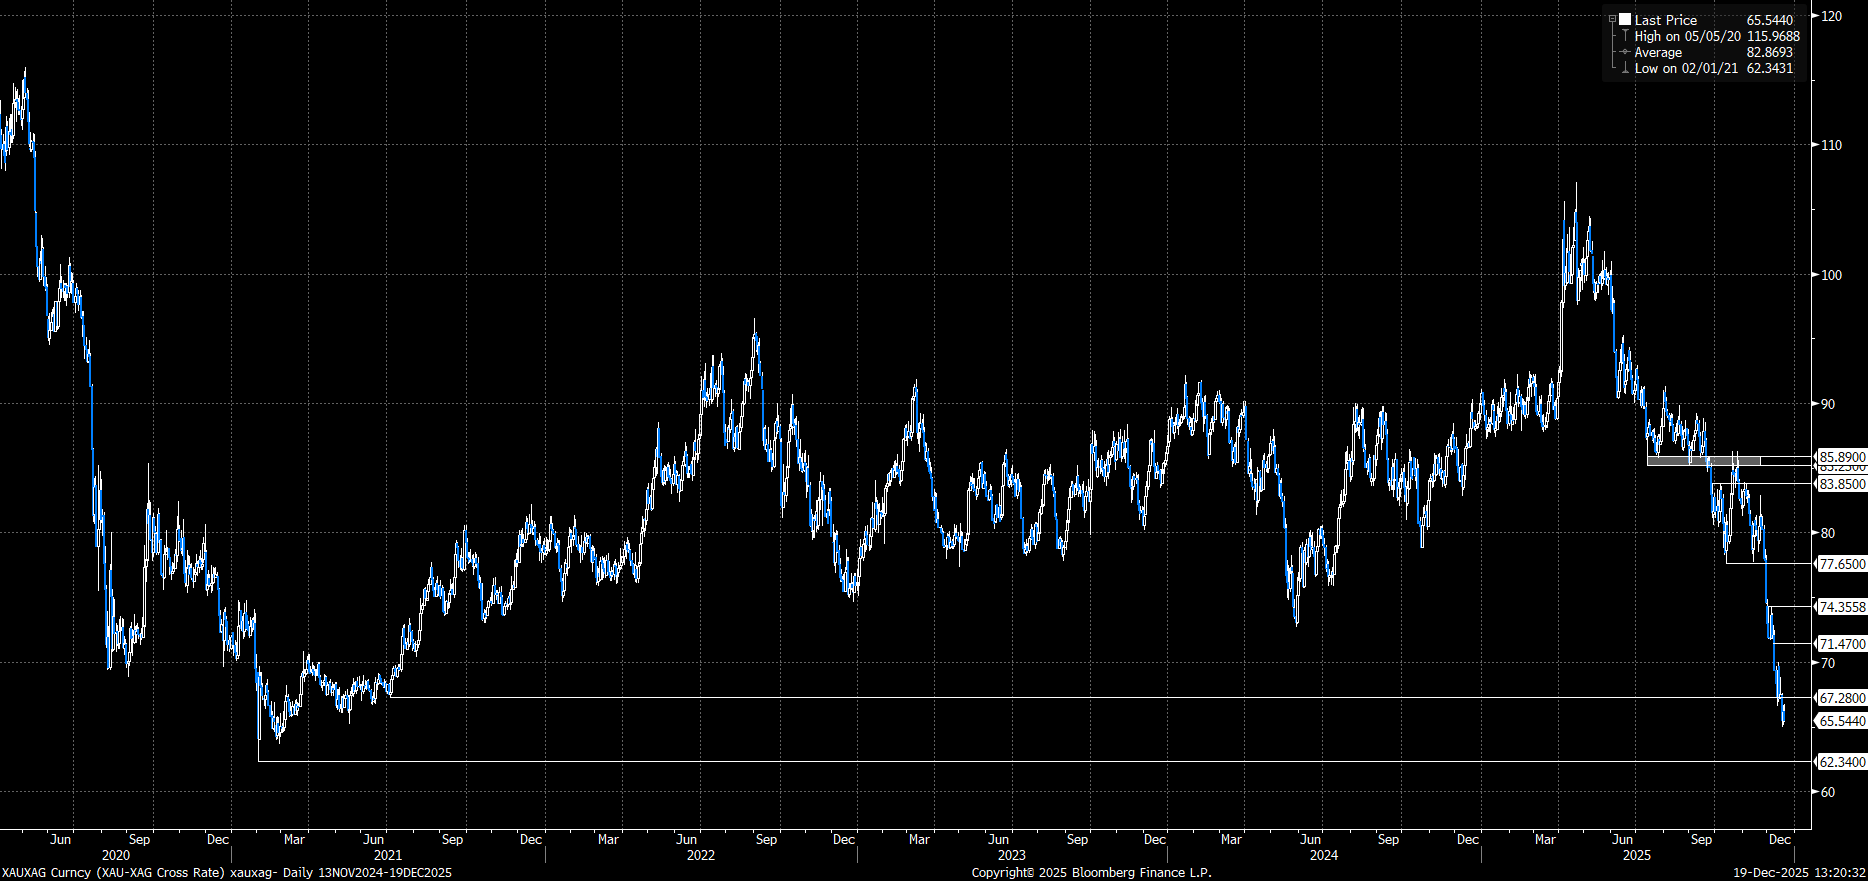This screenshot has width=1868, height=881.
Task: Select the 62.3400 low line label
Action: point(1841,762)
